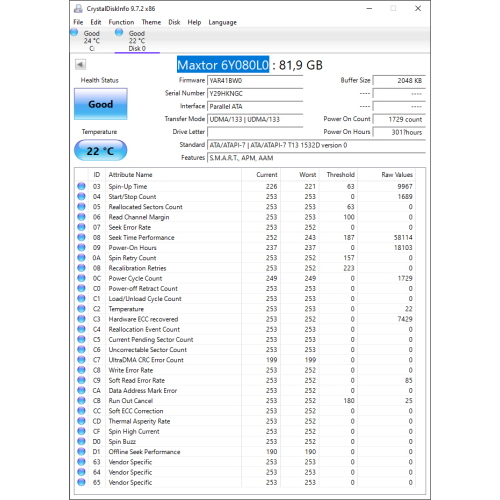Click the Serial Number field
The height and width of the screenshot is (500, 500).
point(255,94)
